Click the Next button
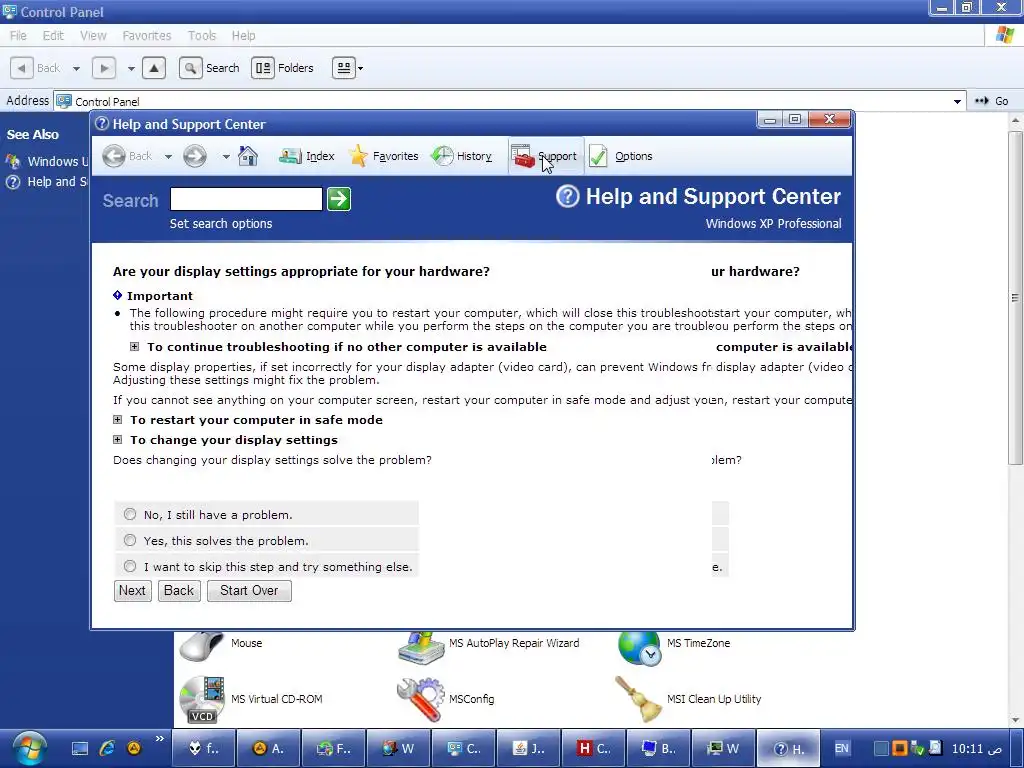Screen dimensions: 1024x768 pos(133,591)
